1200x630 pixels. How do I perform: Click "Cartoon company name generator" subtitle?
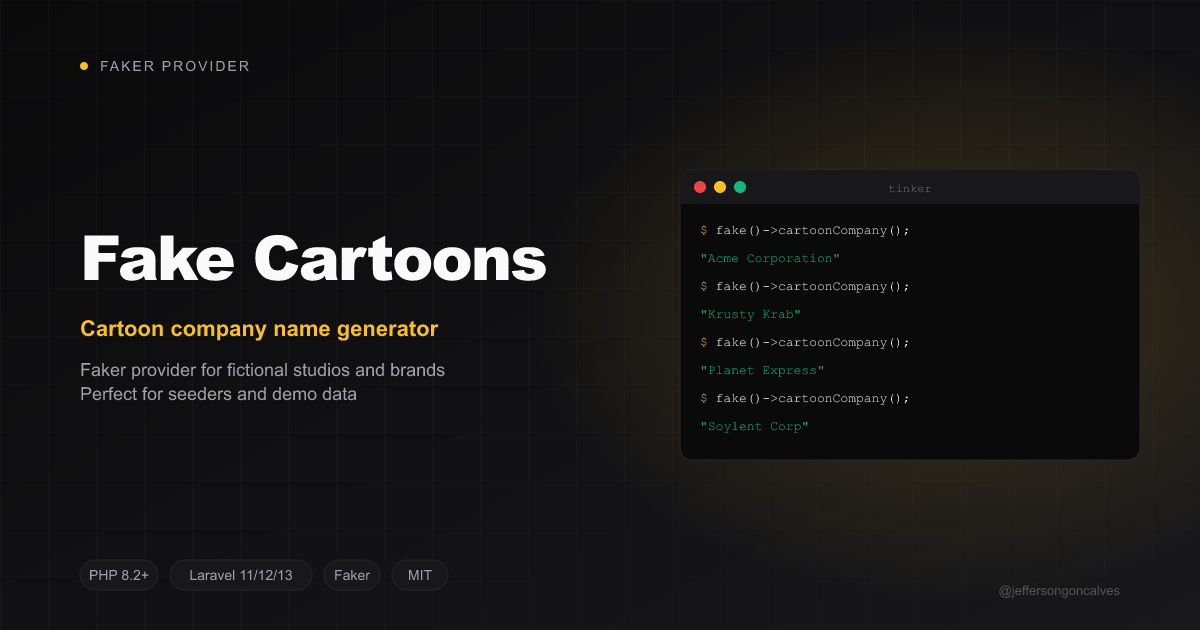[x=259, y=329]
